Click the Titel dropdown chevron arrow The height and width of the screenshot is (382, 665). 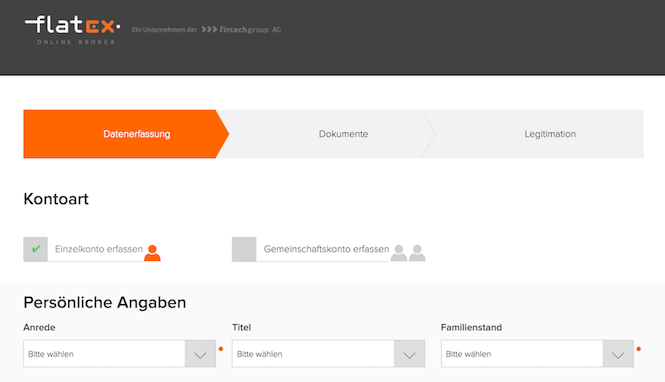(x=409, y=354)
